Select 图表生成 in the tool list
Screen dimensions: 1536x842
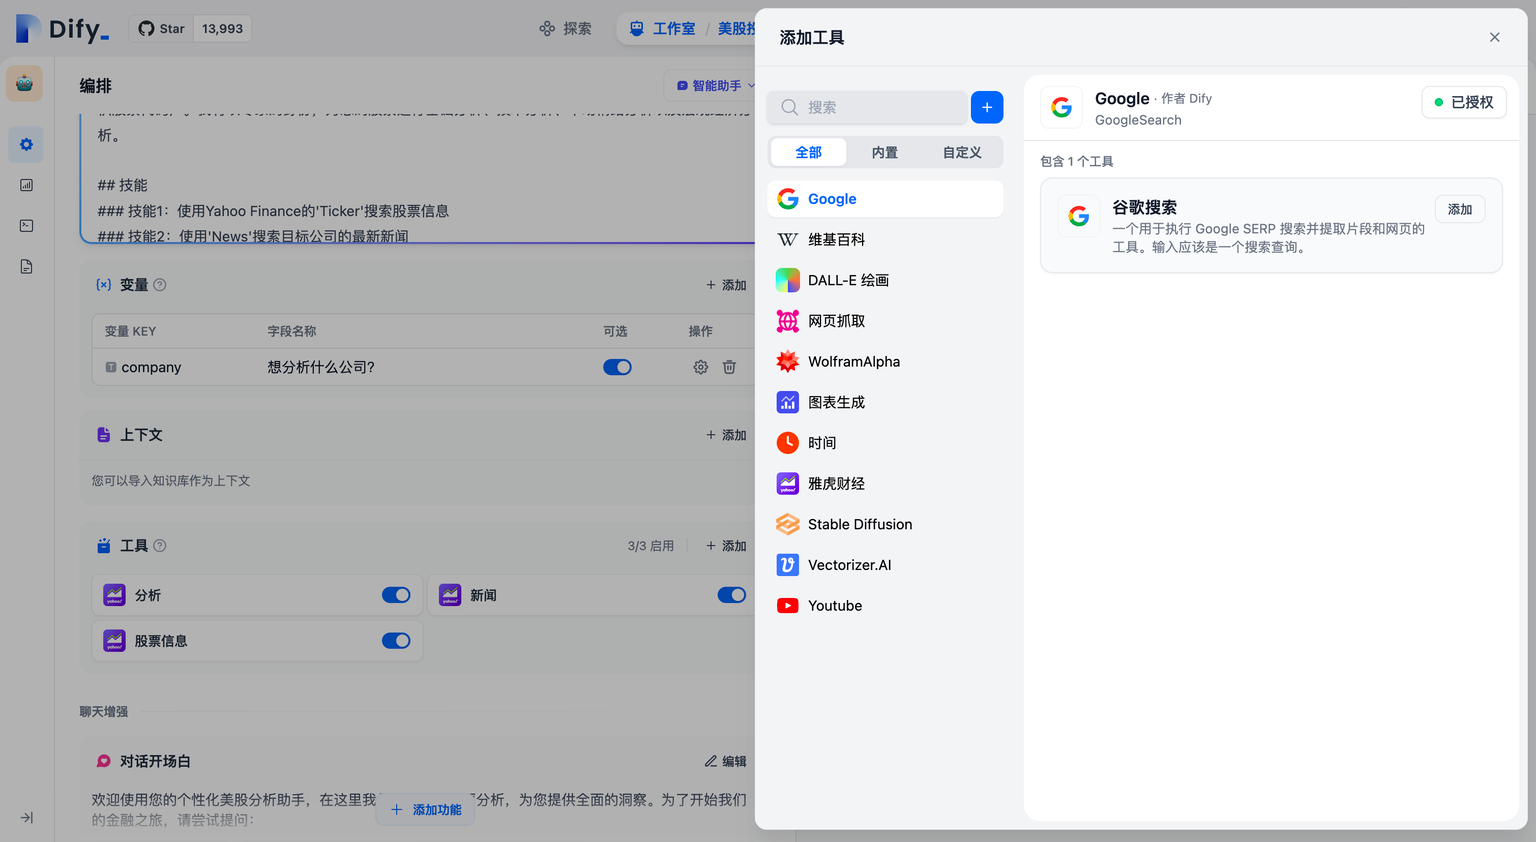885,402
